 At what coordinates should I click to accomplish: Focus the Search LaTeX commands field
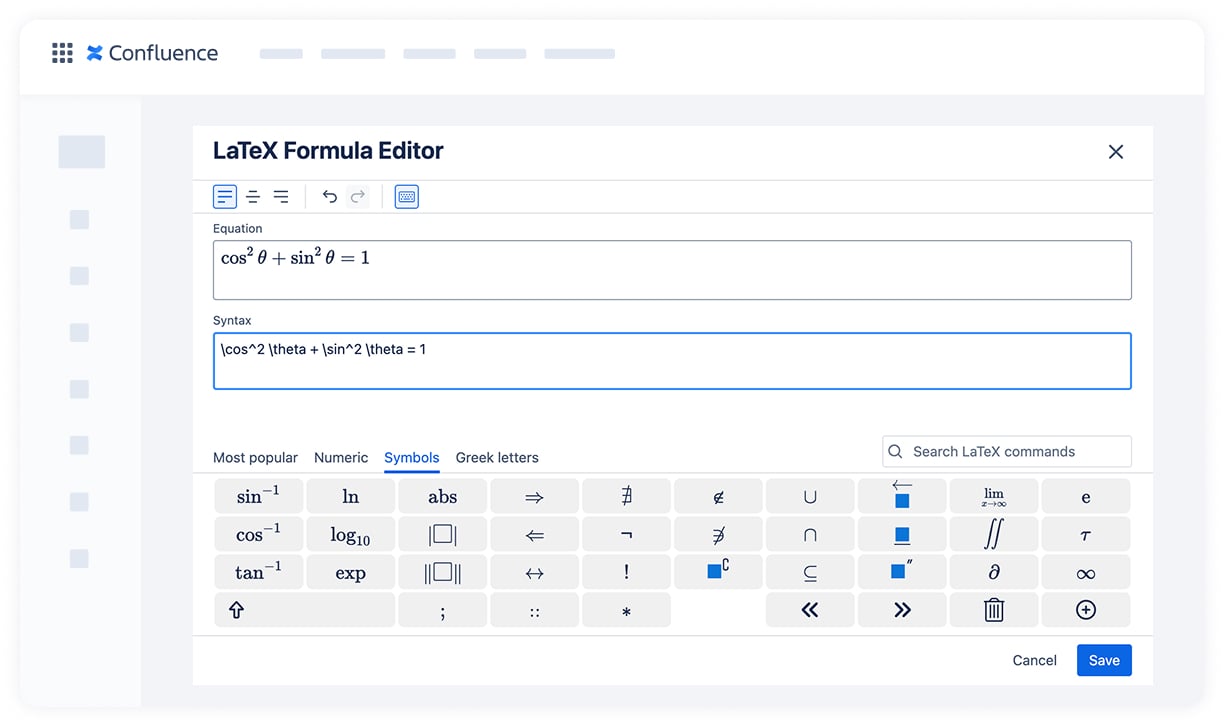point(1007,451)
